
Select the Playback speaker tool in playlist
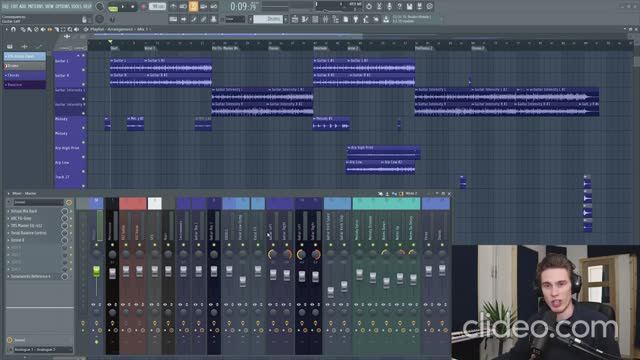77,29
